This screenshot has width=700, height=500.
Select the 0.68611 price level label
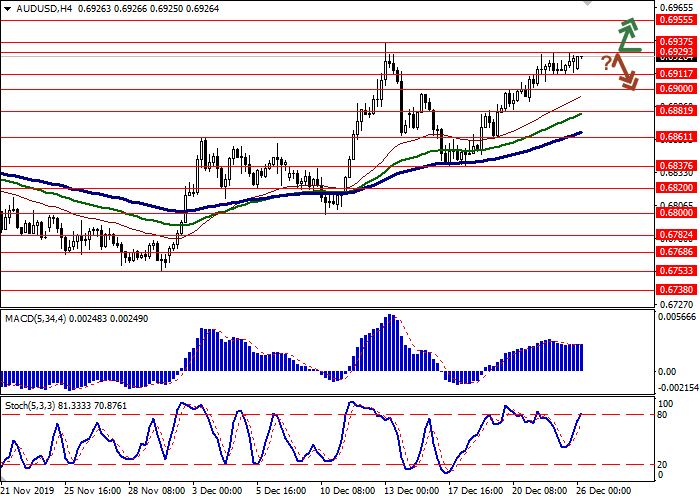click(677, 137)
